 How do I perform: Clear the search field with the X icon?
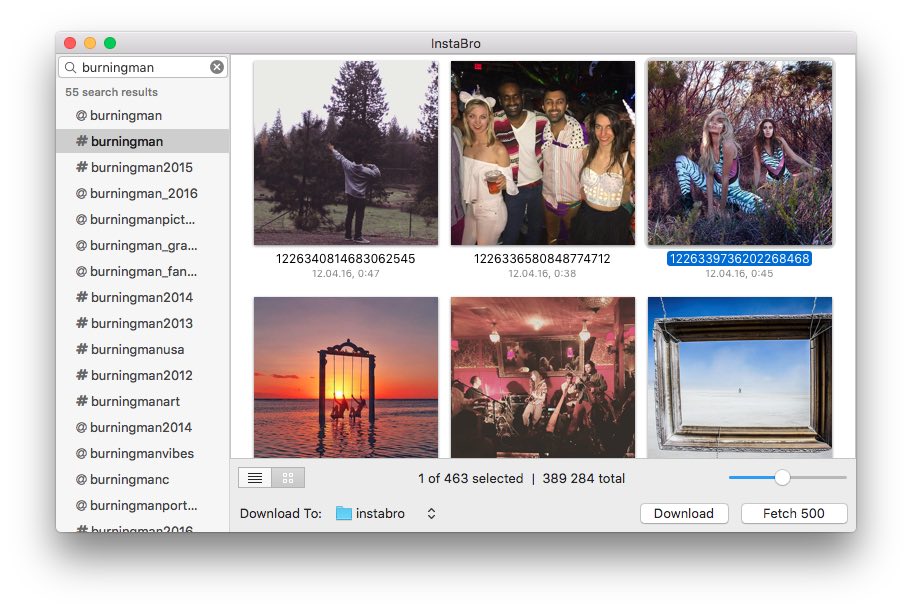pyautogui.click(x=217, y=67)
